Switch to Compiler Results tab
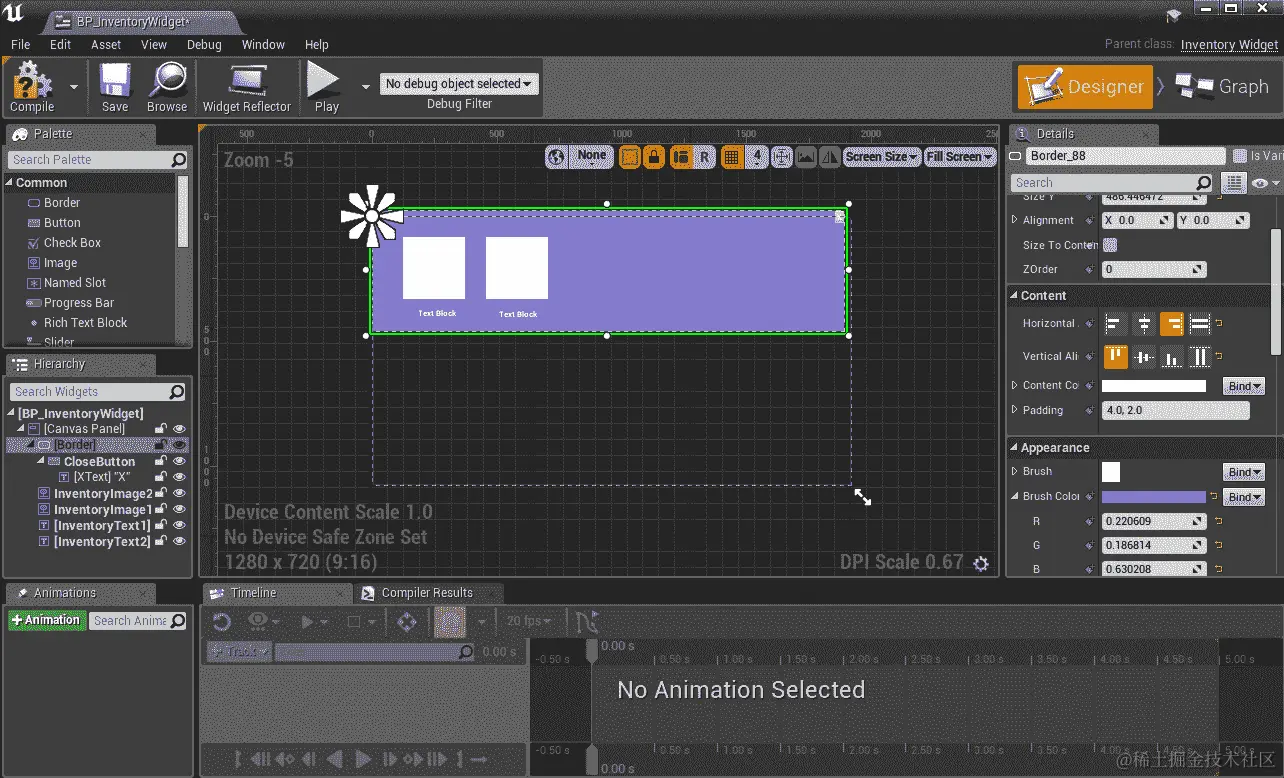This screenshot has height=778, width=1284. 427,593
